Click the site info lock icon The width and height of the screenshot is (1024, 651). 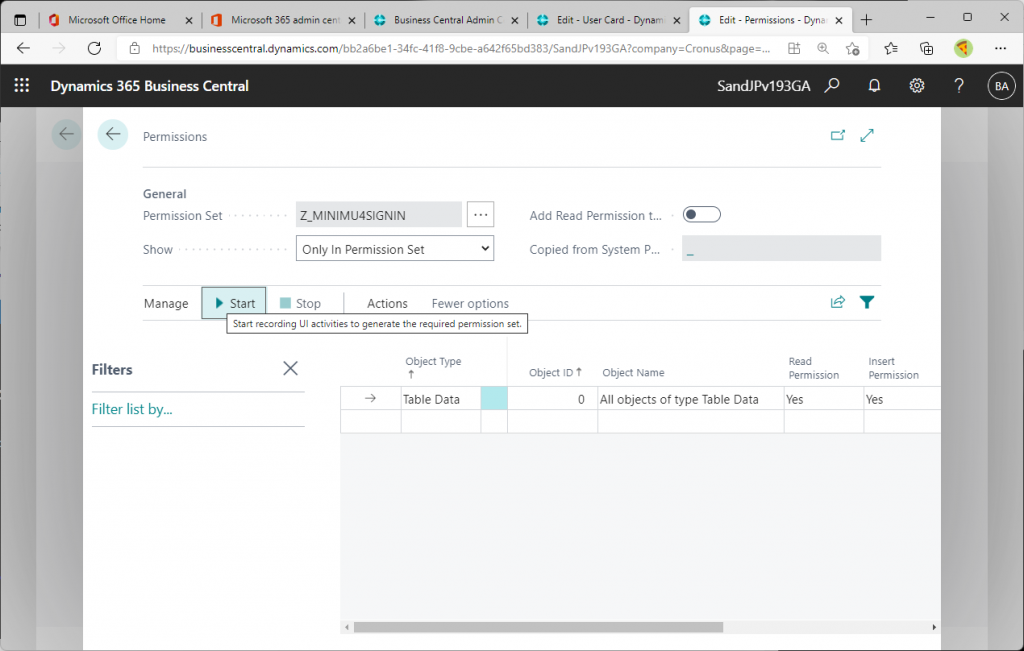pos(135,48)
